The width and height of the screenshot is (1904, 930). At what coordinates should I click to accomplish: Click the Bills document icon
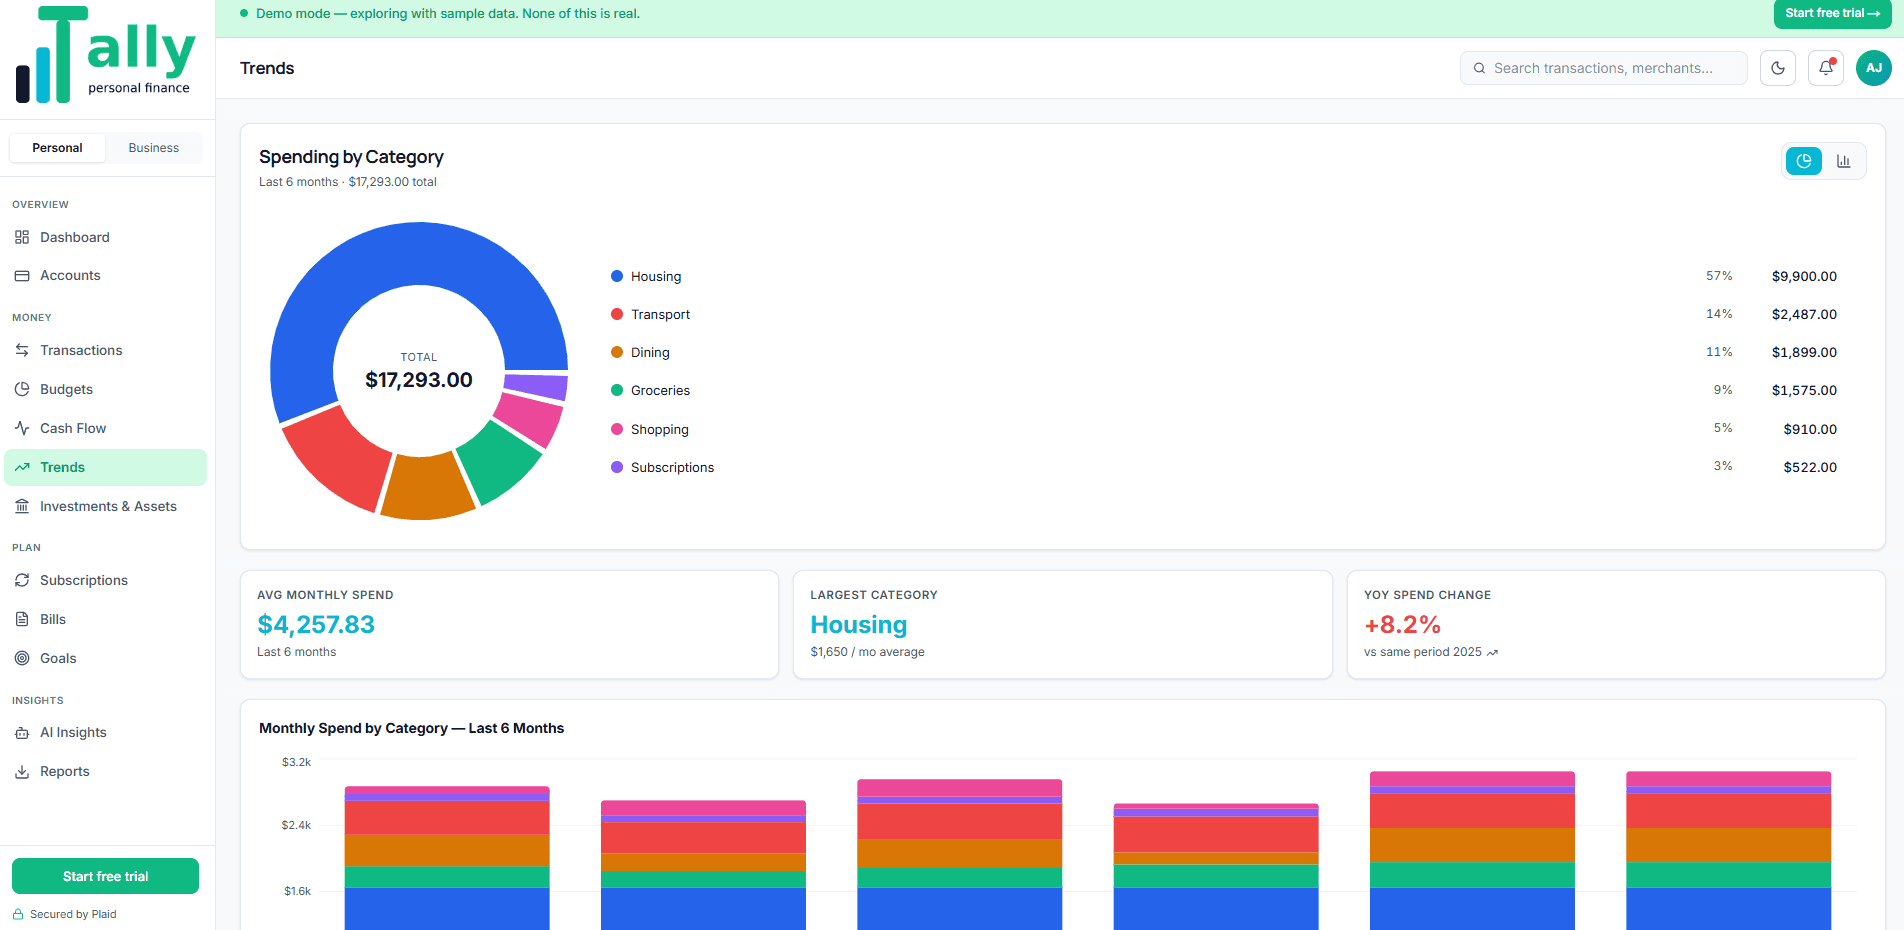pyautogui.click(x=22, y=619)
